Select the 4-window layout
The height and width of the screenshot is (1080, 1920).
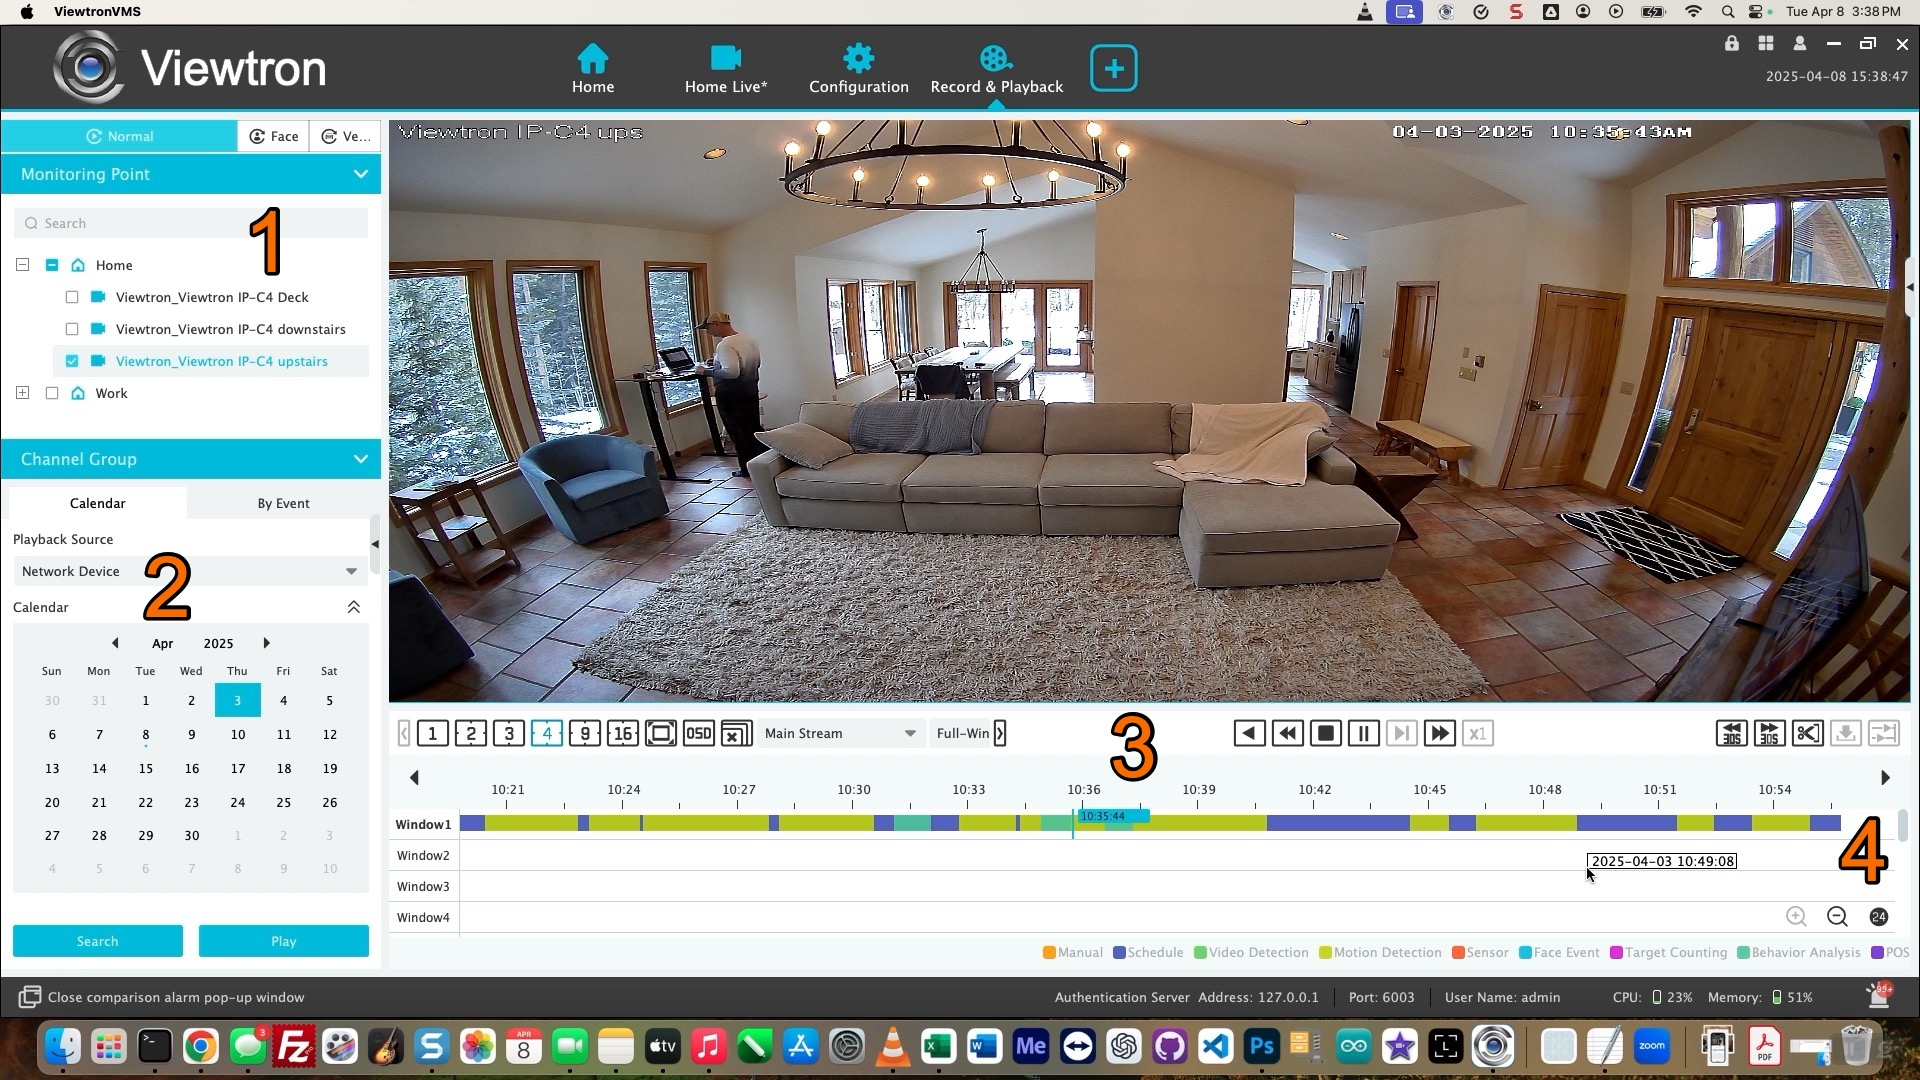547,733
